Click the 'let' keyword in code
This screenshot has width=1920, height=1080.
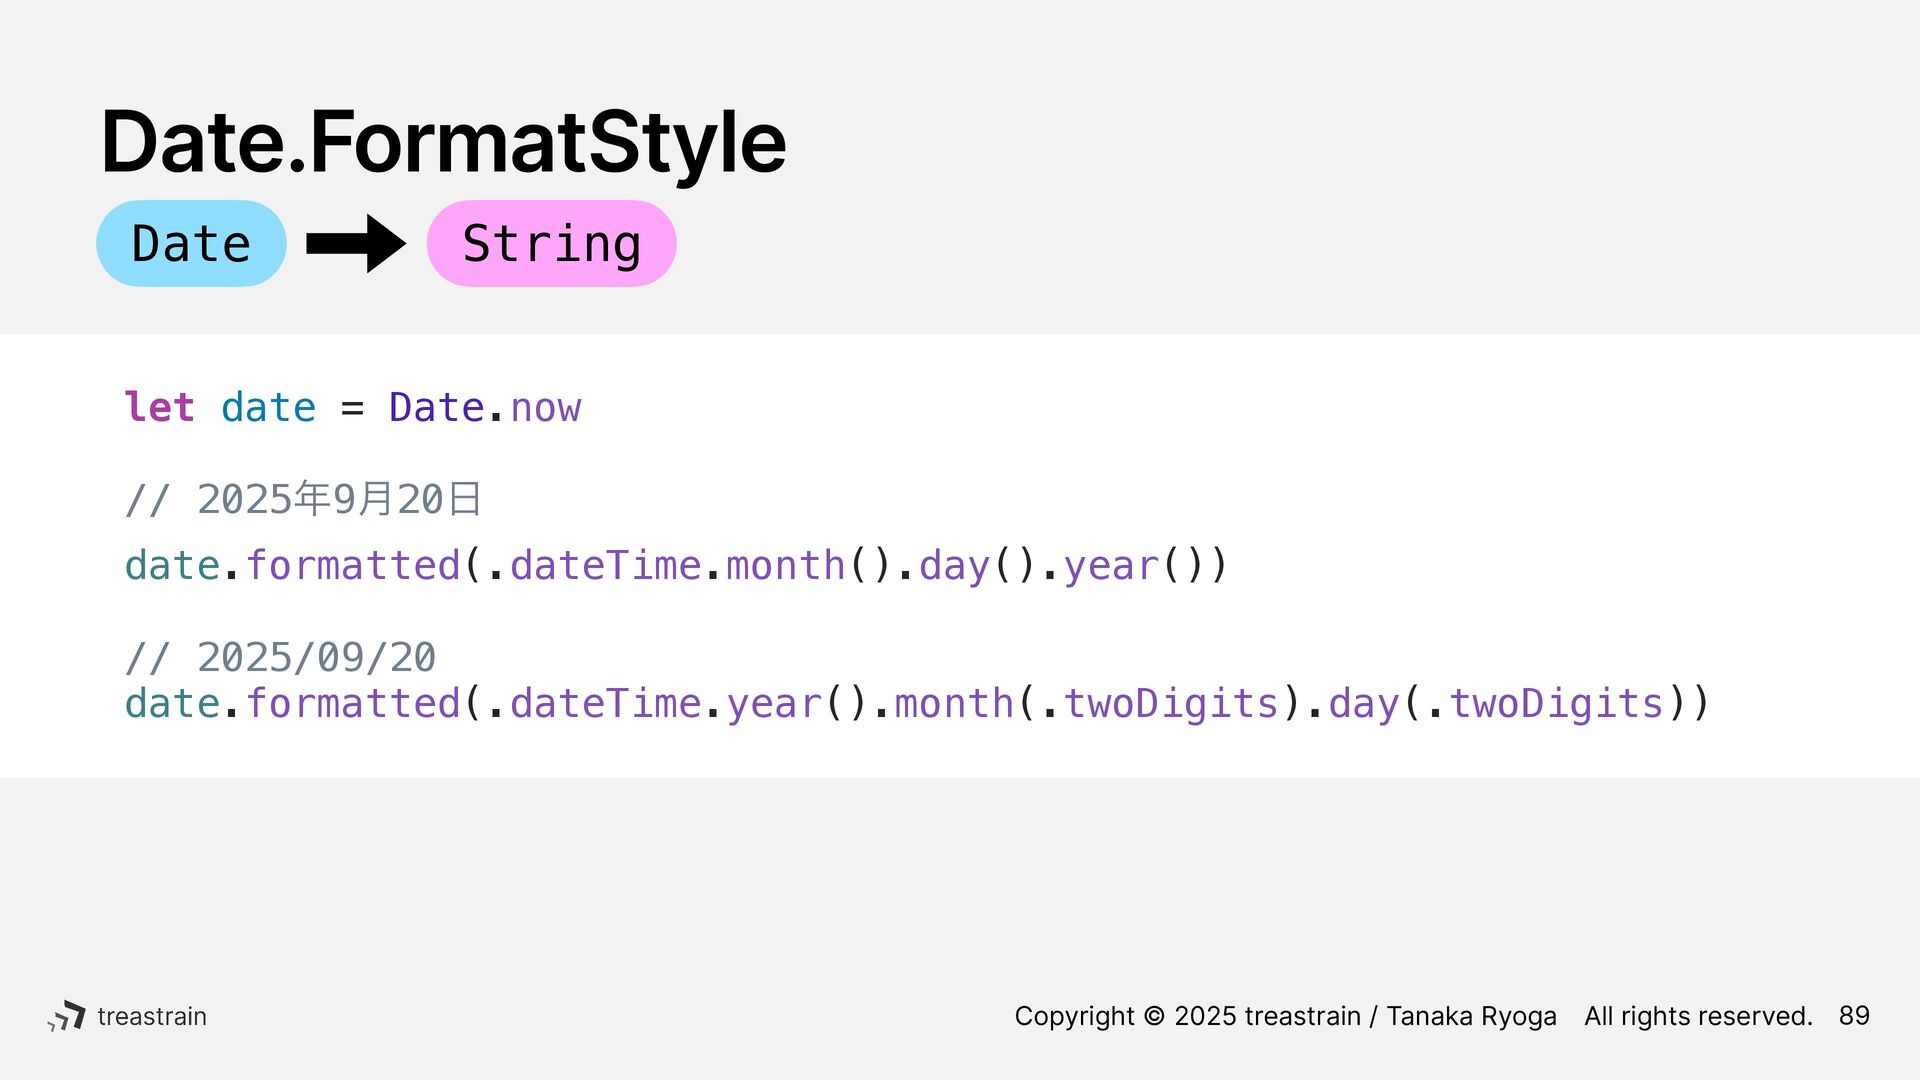[159, 407]
